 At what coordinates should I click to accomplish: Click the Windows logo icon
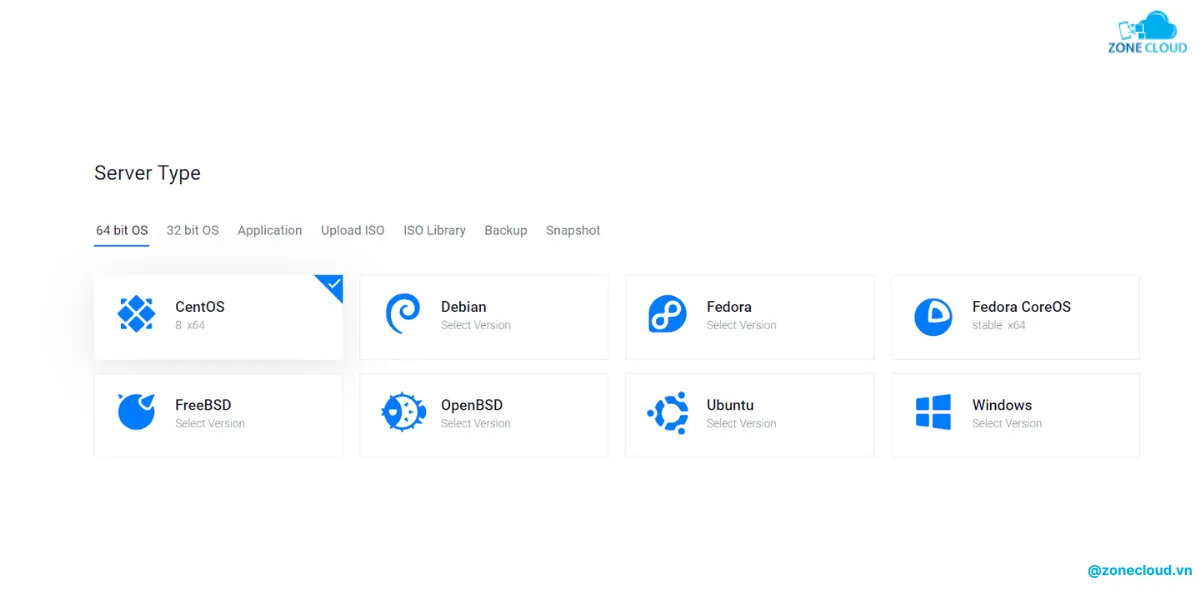click(x=933, y=412)
